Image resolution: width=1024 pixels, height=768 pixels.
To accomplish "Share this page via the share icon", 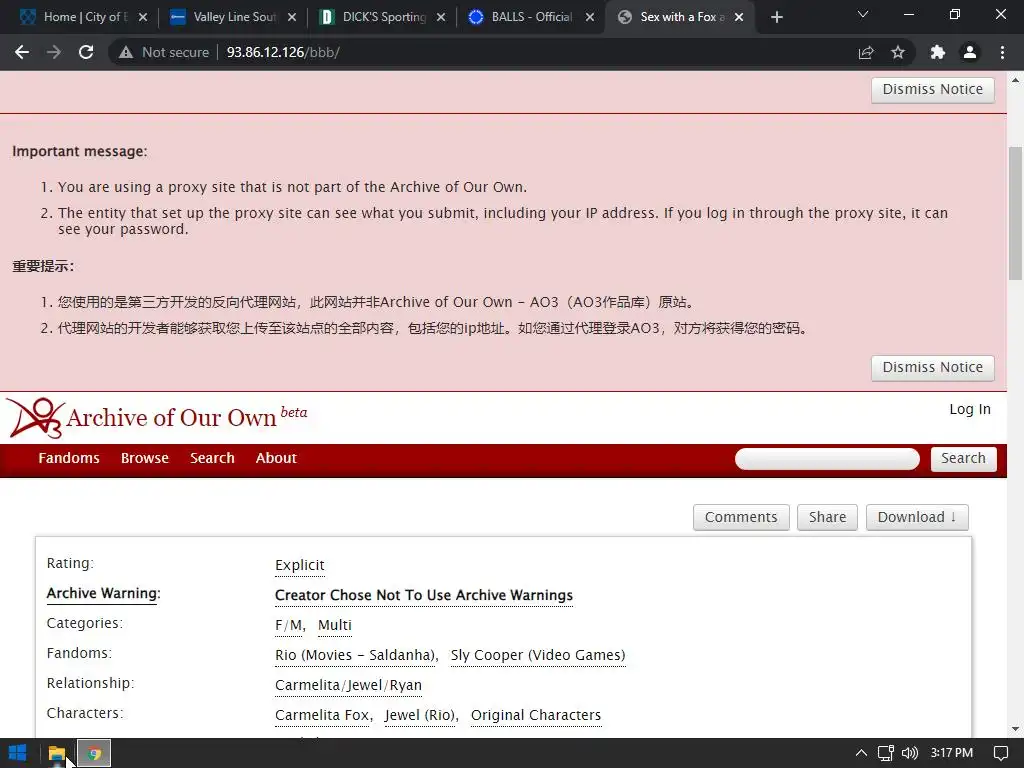I will click(866, 52).
